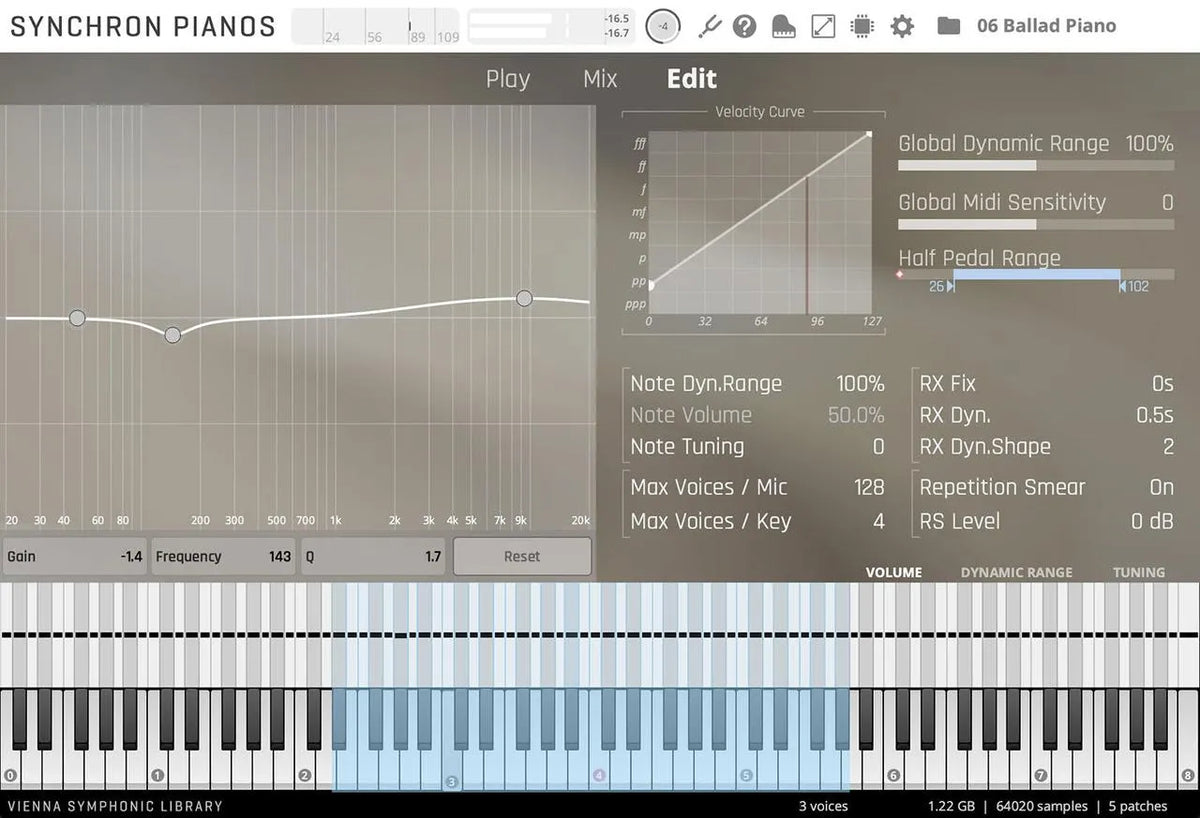
Task: Open the 06 Ballad Piano preset name
Action: coord(1046,26)
